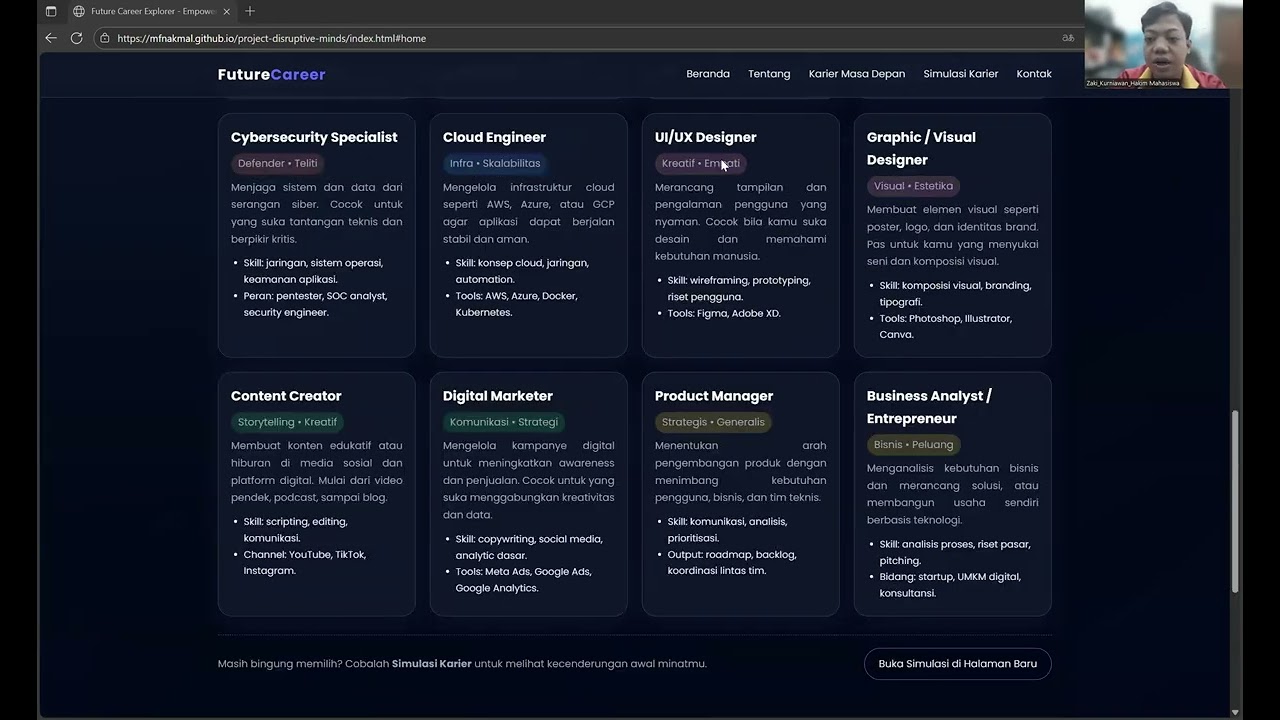Click the Kreatif • Empati tag

tap(701, 163)
